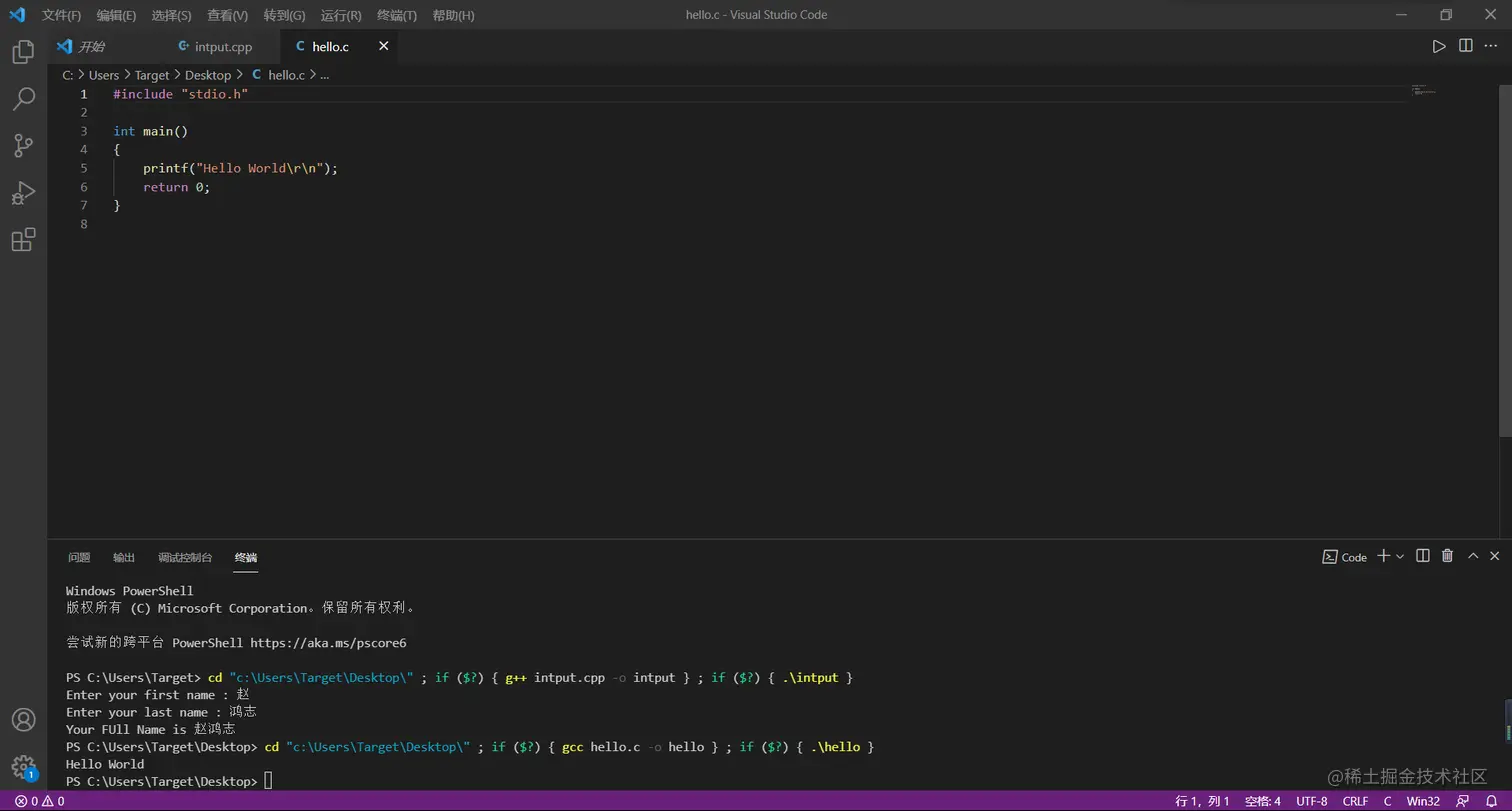Close the hello.c tab

click(x=383, y=46)
